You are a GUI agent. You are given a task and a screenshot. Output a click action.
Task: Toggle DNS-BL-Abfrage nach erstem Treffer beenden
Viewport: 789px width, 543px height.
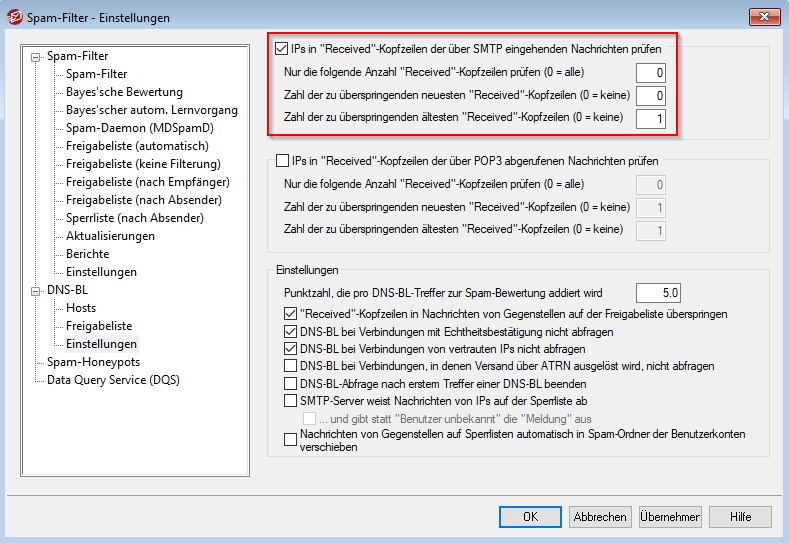[x=291, y=385]
